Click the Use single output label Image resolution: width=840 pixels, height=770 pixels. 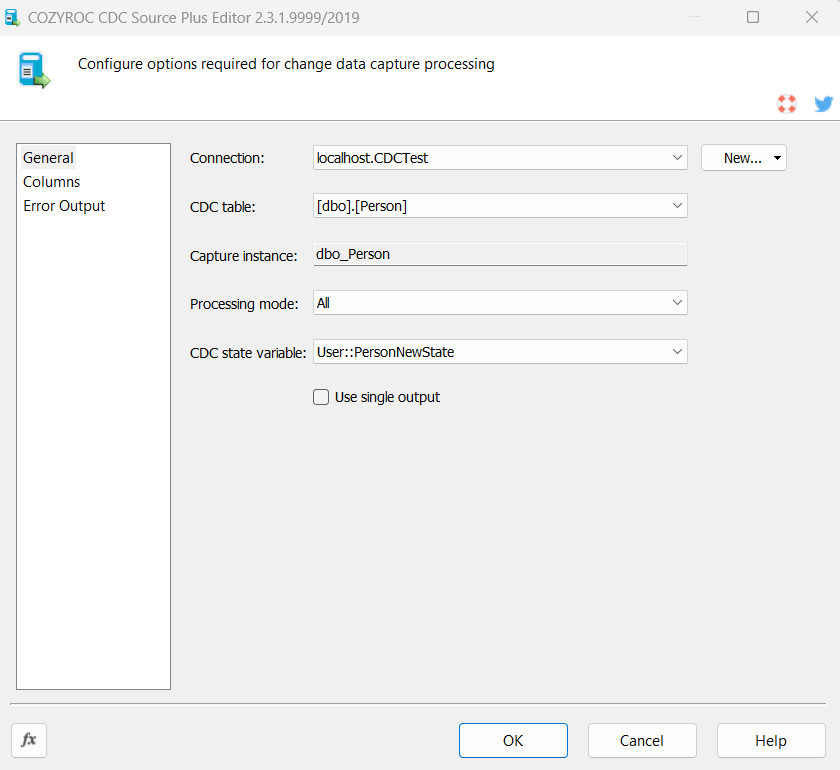(387, 397)
